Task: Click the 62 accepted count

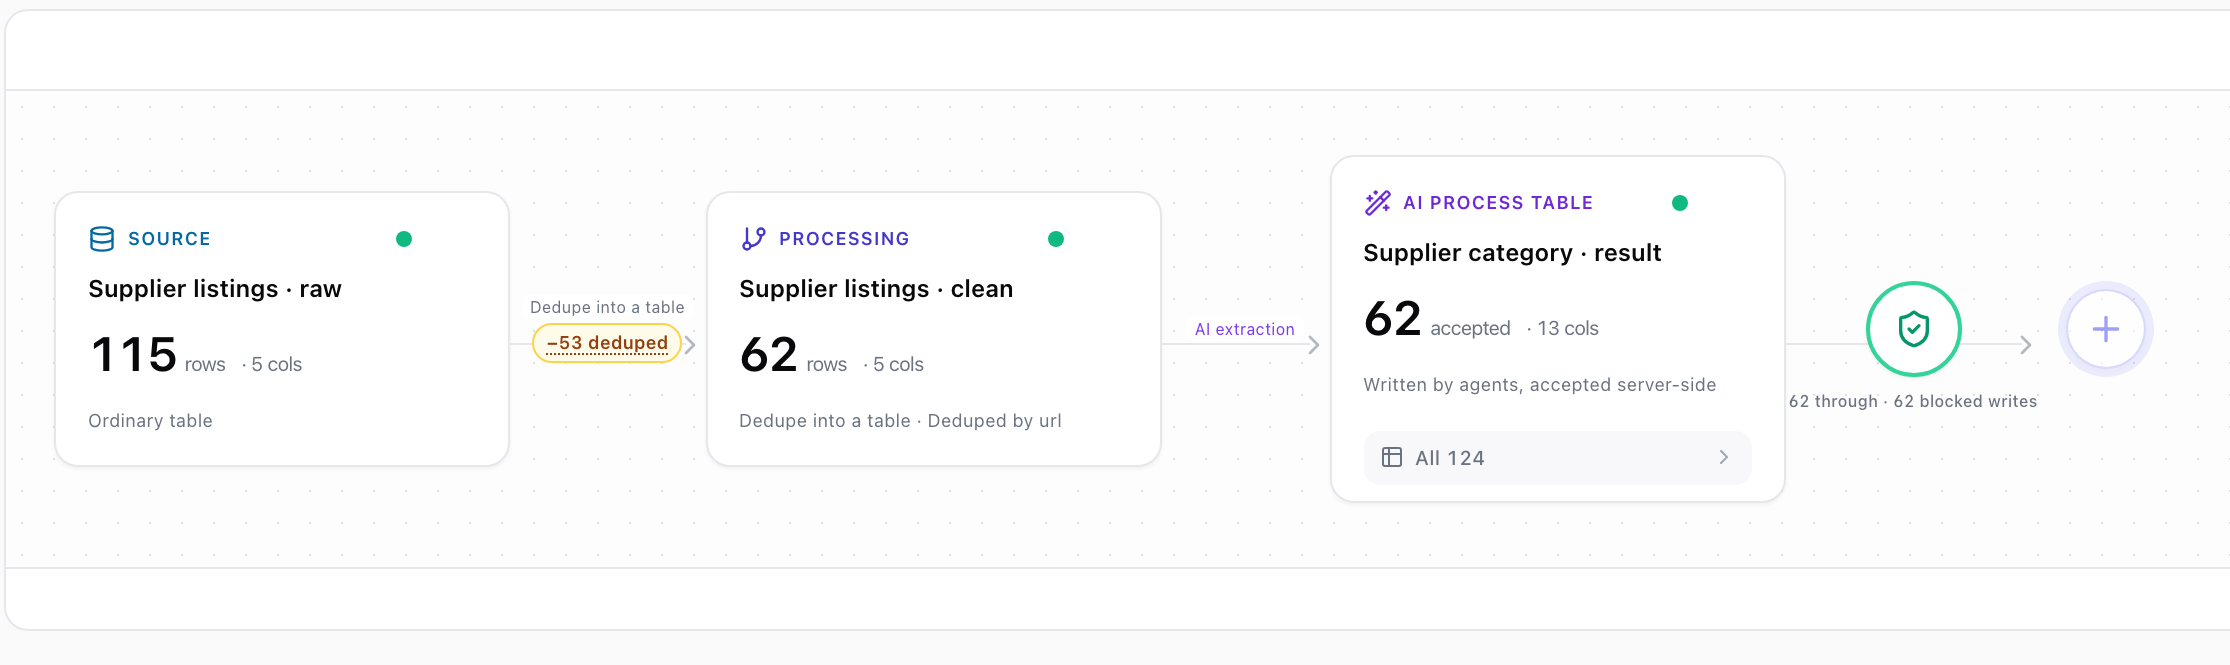Action: [x=1438, y=320]
